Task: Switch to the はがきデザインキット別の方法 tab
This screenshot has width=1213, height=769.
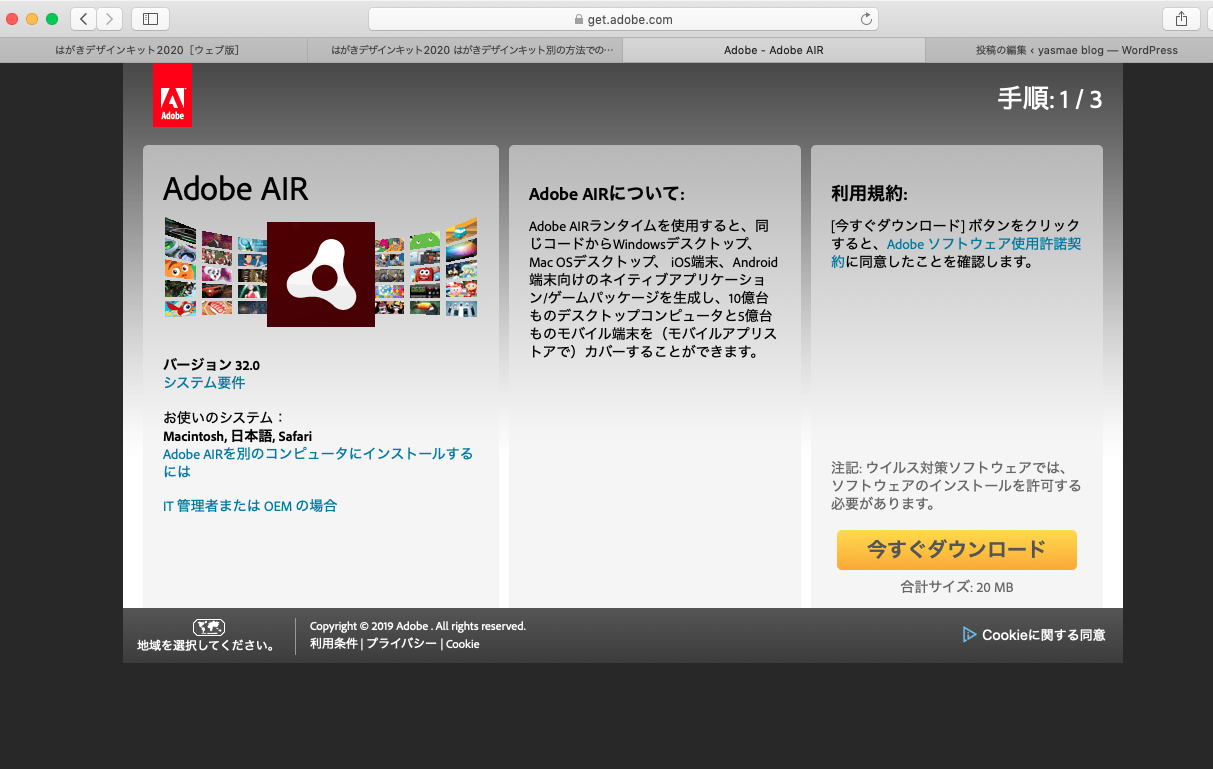Action: (465, 50)
